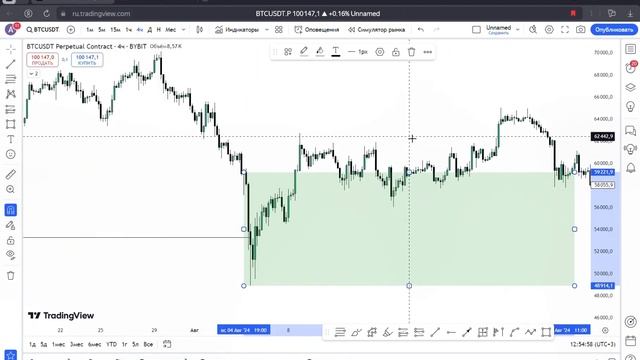Screen dimensions: 640x360
Task: Select 1д date range
Action: (32, 344)
